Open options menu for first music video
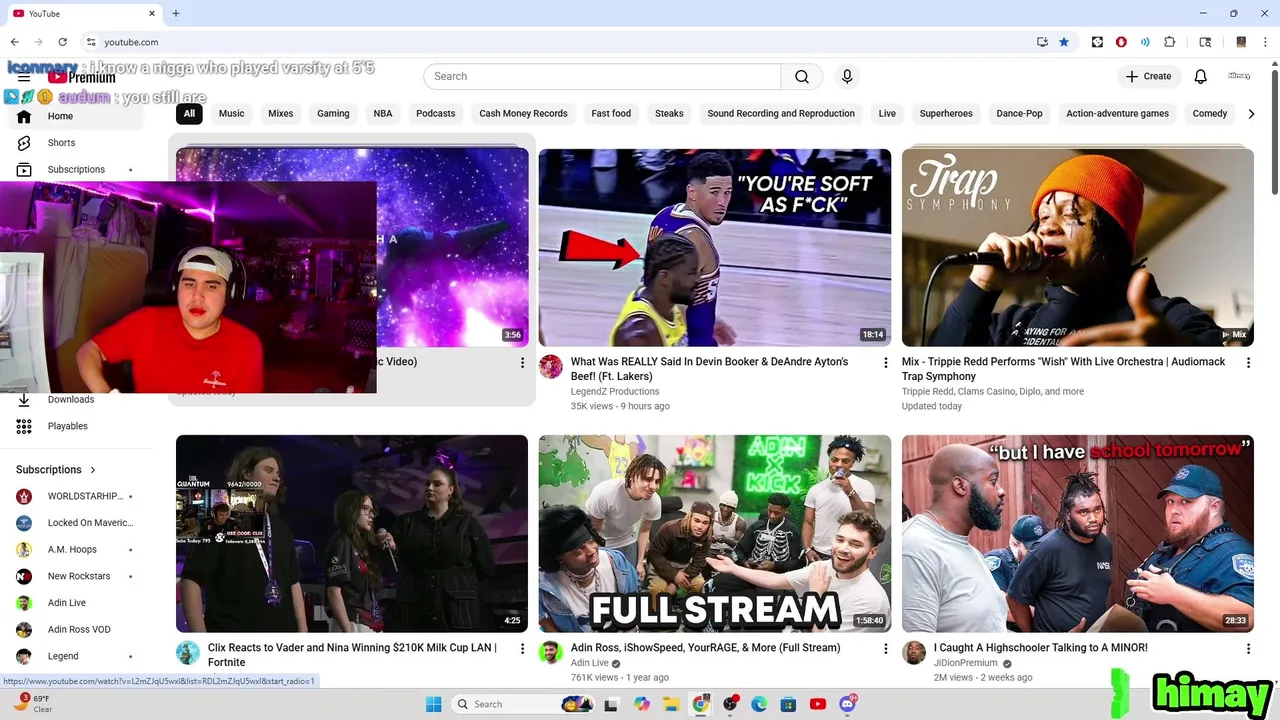The width and height of the screenshot is (1280, 720). [522, 362]
